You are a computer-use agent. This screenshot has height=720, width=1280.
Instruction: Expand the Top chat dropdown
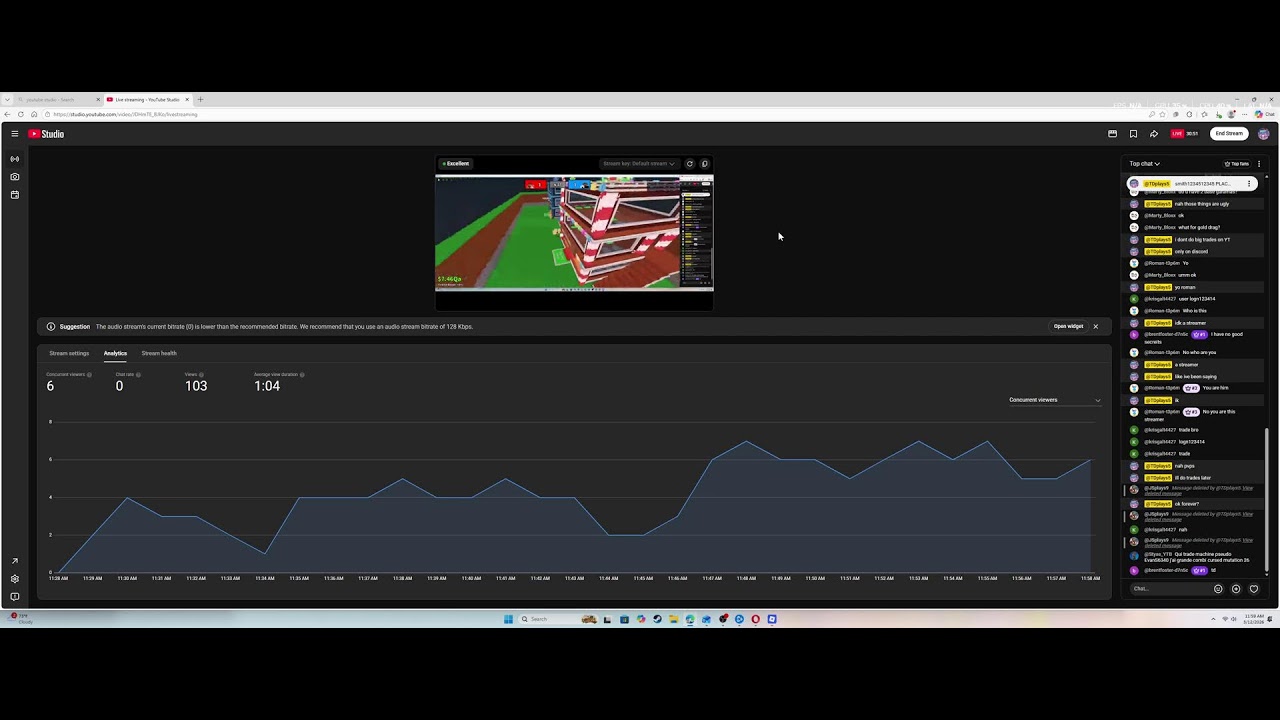click(1144, 164)
